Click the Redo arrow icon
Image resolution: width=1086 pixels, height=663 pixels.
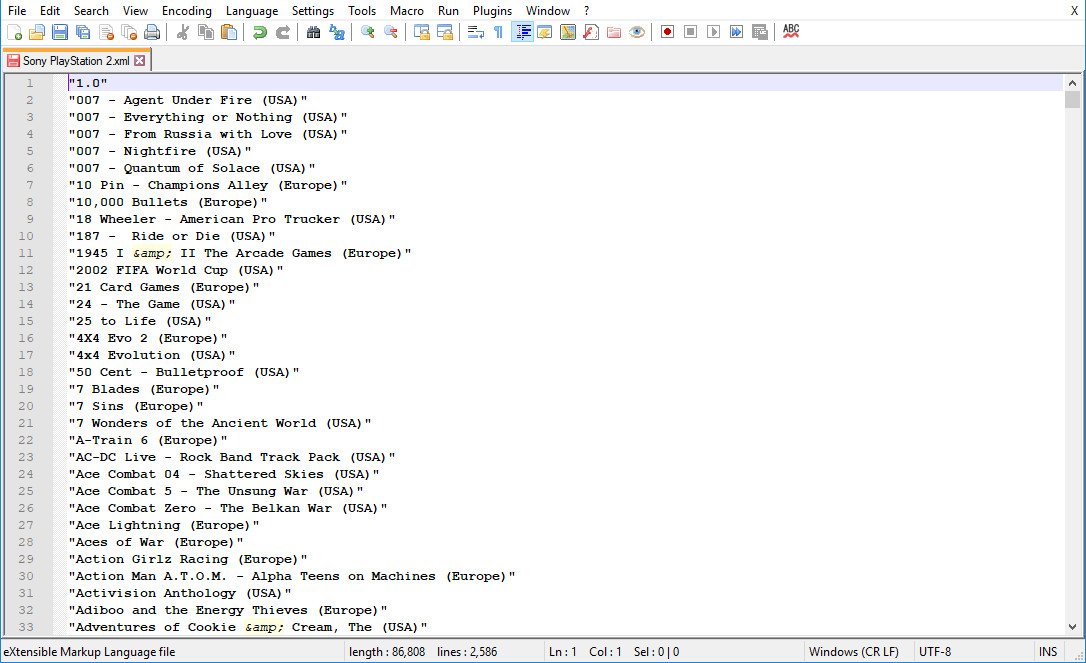click(x=283, y=32)
